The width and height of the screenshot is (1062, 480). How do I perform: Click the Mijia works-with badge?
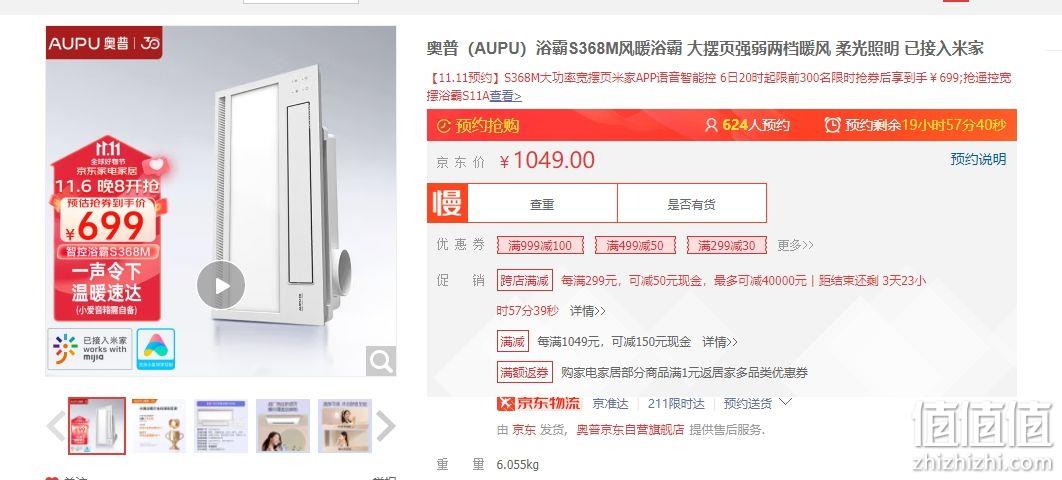tap(90, 349)
